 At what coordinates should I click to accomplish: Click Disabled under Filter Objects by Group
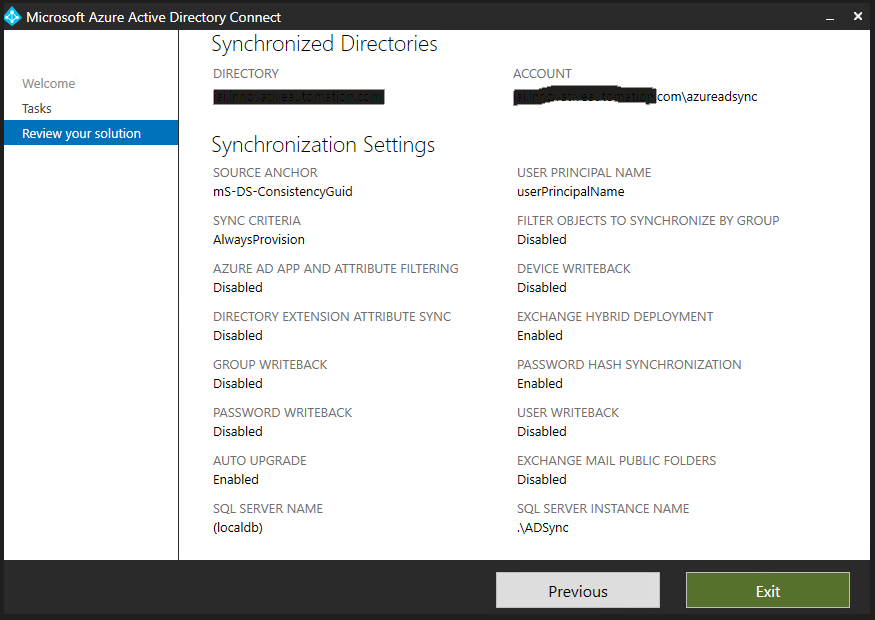pyautogui.click(x=541, y=239)
